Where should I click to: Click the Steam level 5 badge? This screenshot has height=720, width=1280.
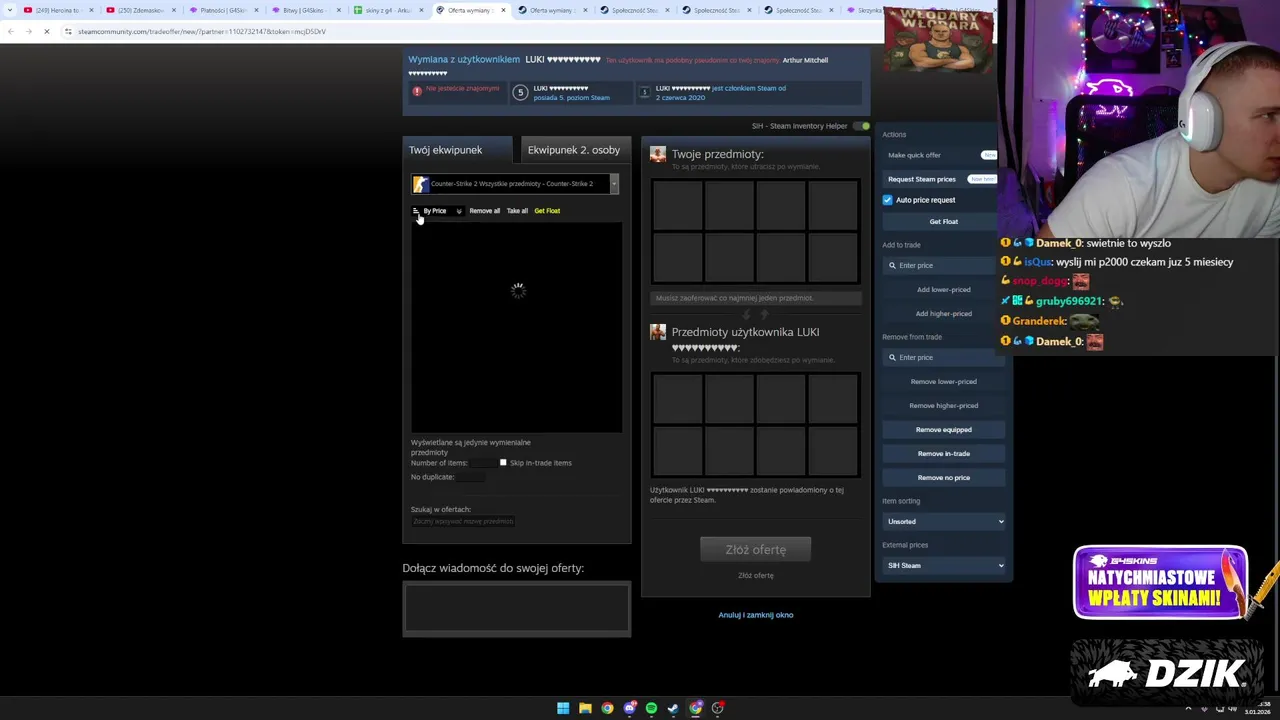520,93
